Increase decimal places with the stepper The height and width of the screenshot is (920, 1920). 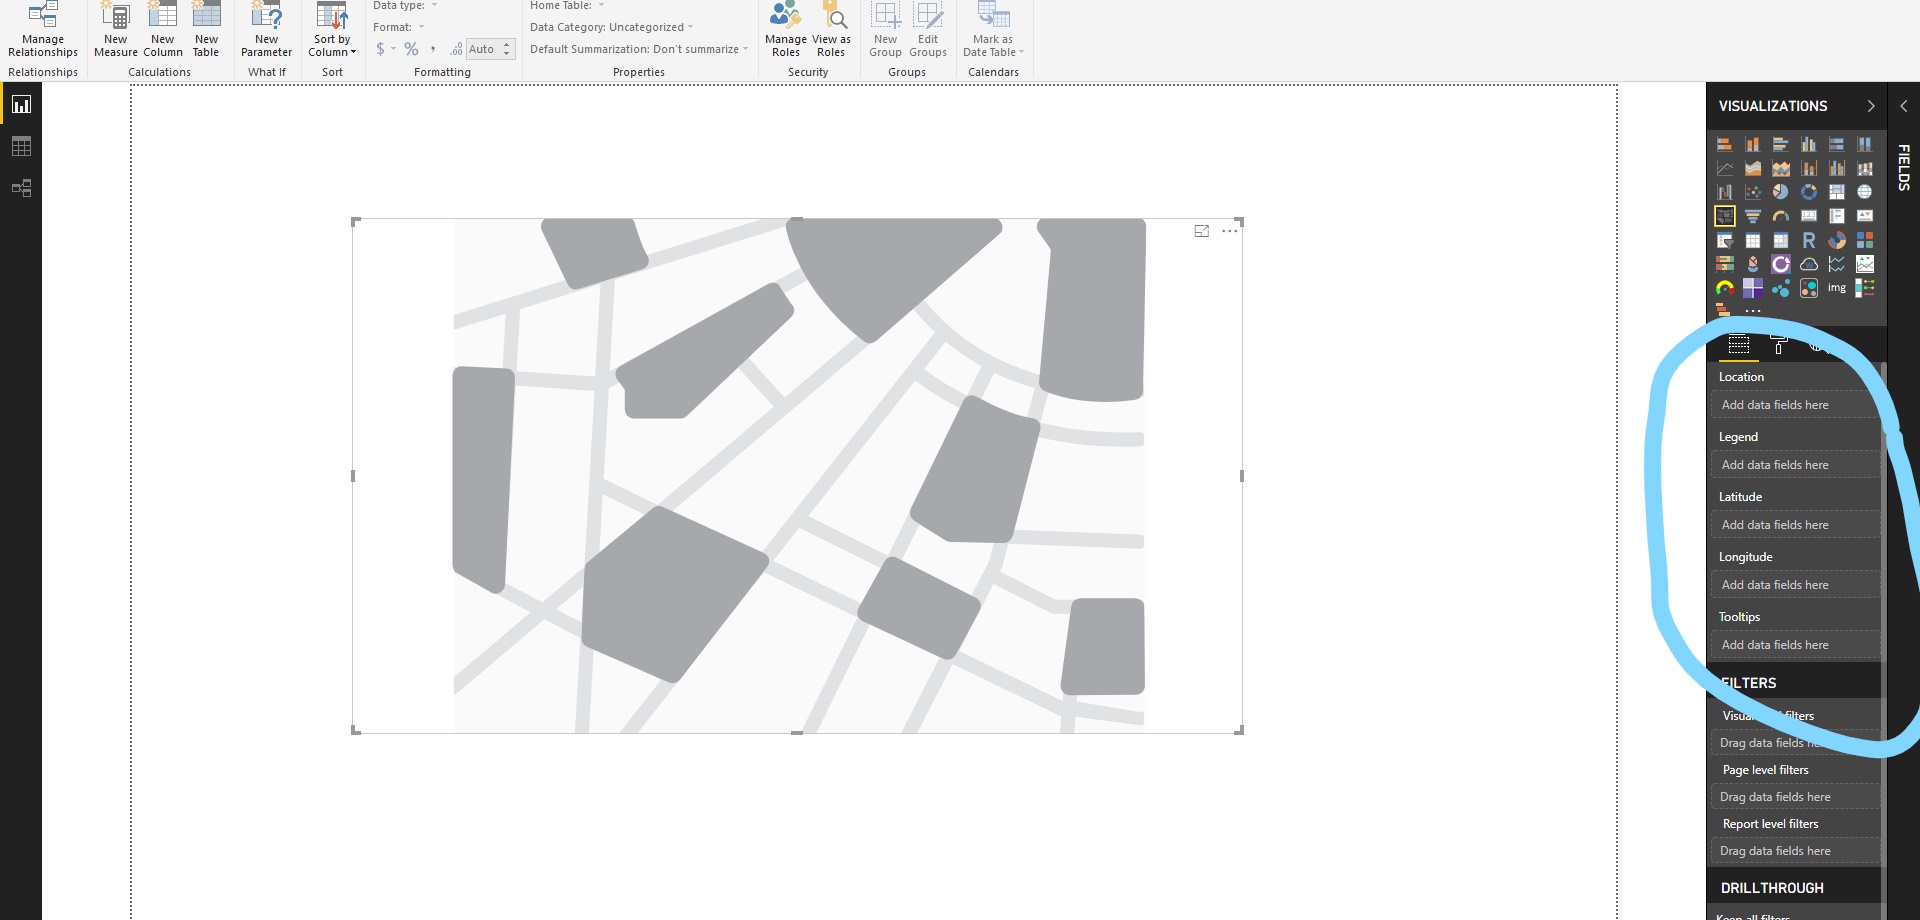tap(507, 45)
